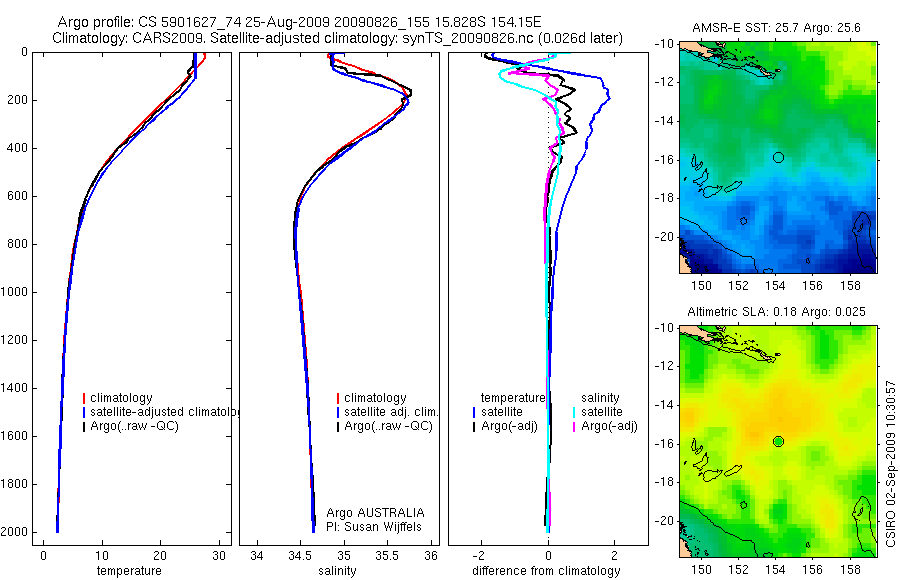Click the 'temperature' x-axis label
Screen dimensions: 900x580
click(129, 571)
